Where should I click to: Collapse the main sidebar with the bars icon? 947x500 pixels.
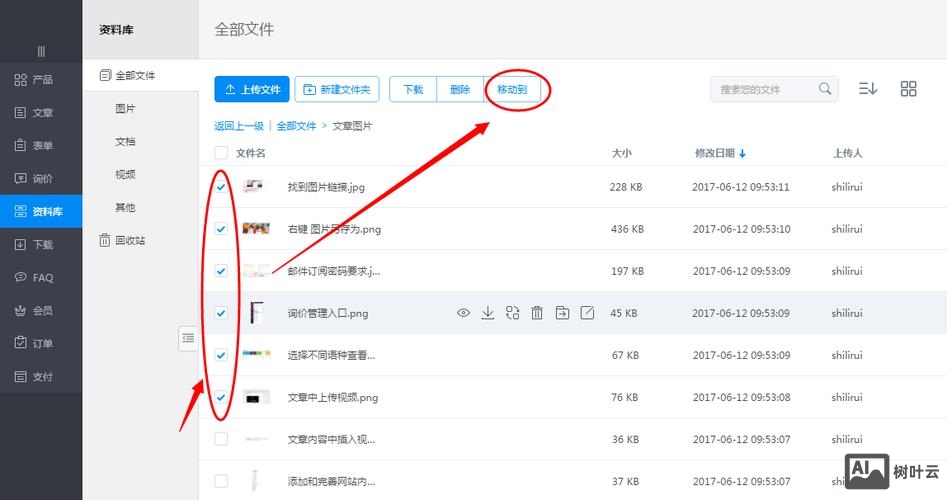pyautogui.click(x=41, y=51)
